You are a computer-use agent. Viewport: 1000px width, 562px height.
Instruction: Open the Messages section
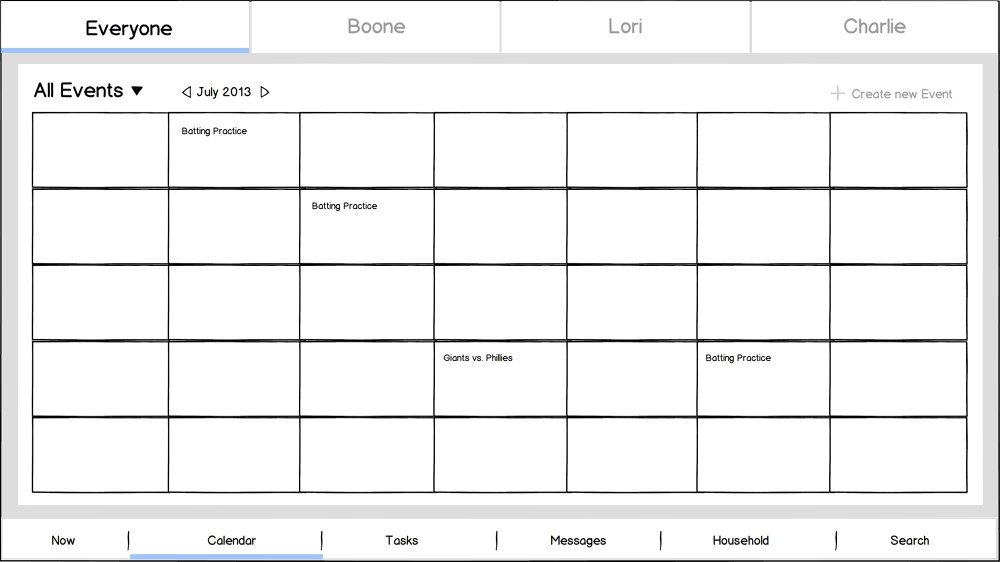[x=578, y=540]
